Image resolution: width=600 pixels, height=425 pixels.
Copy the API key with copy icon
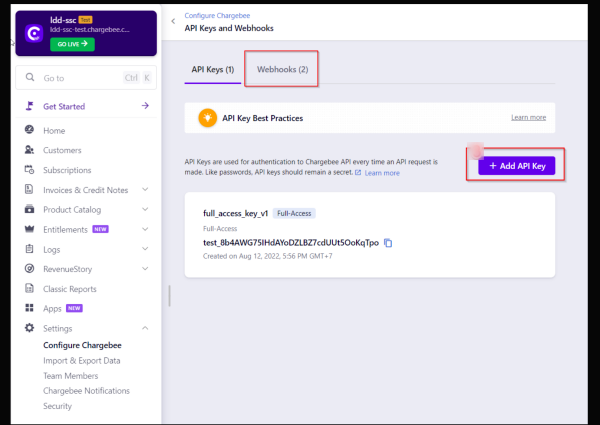(388, 243)
